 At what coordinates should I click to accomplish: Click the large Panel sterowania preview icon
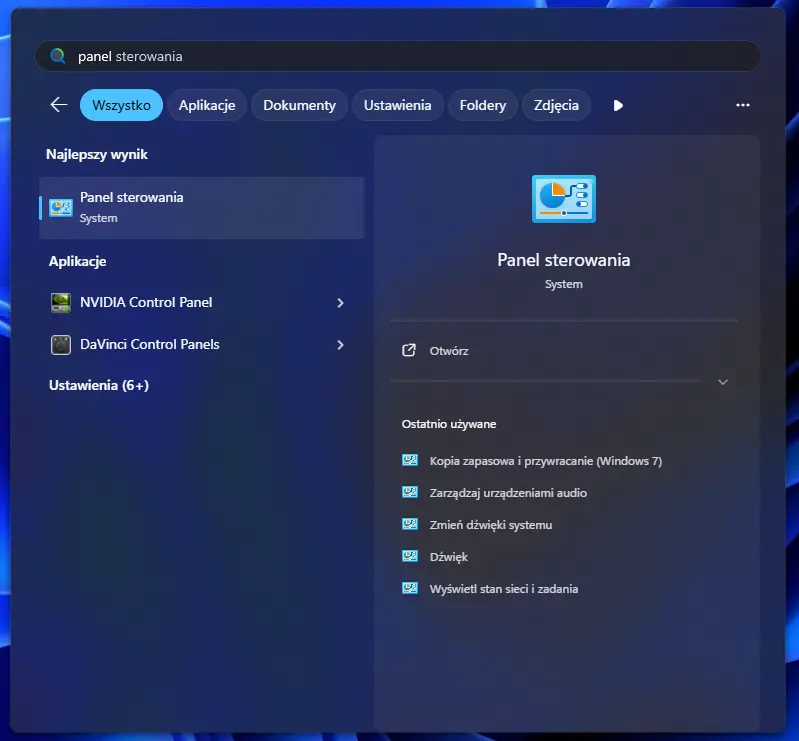click(x=563, y=199)
